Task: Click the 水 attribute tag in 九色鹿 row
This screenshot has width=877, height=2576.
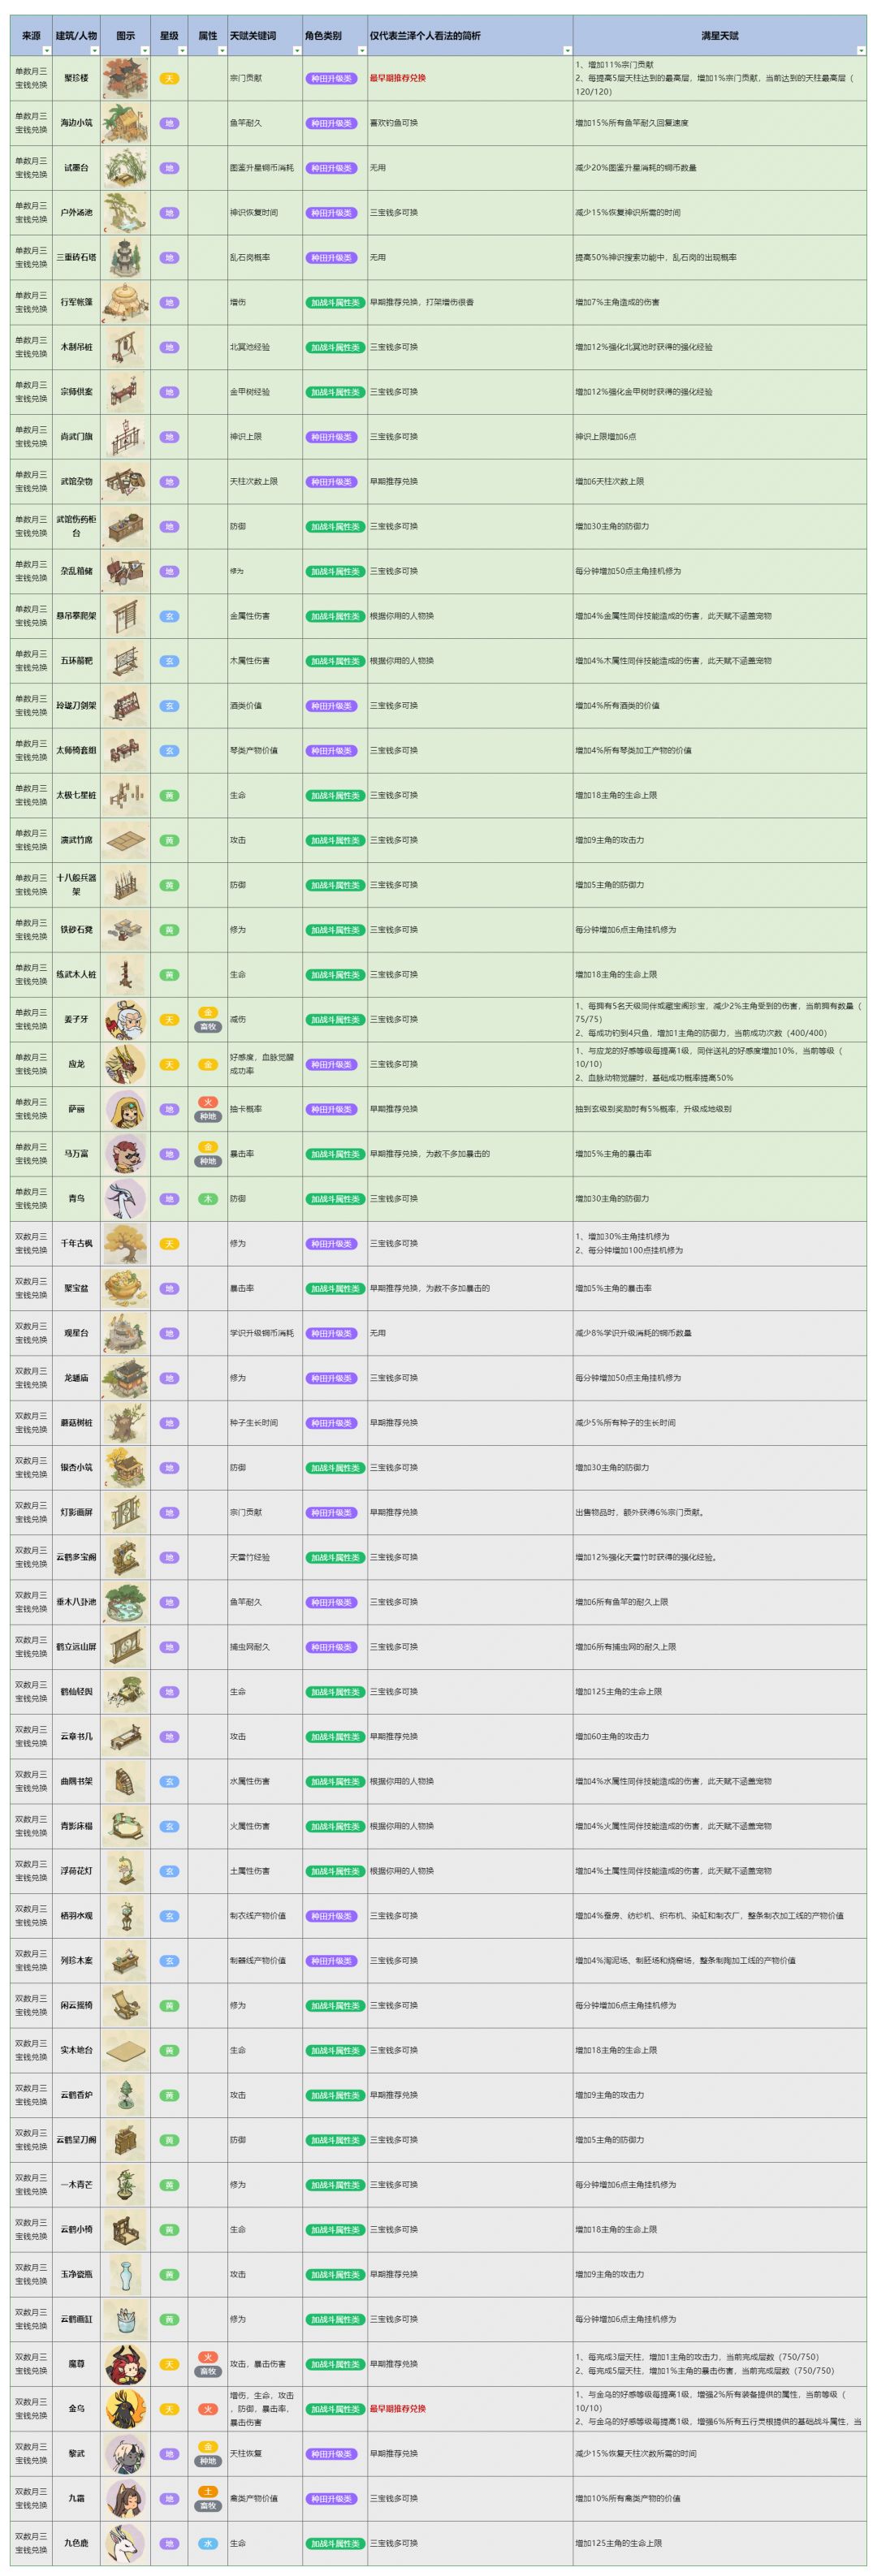Action: [x=207, y=2543]
